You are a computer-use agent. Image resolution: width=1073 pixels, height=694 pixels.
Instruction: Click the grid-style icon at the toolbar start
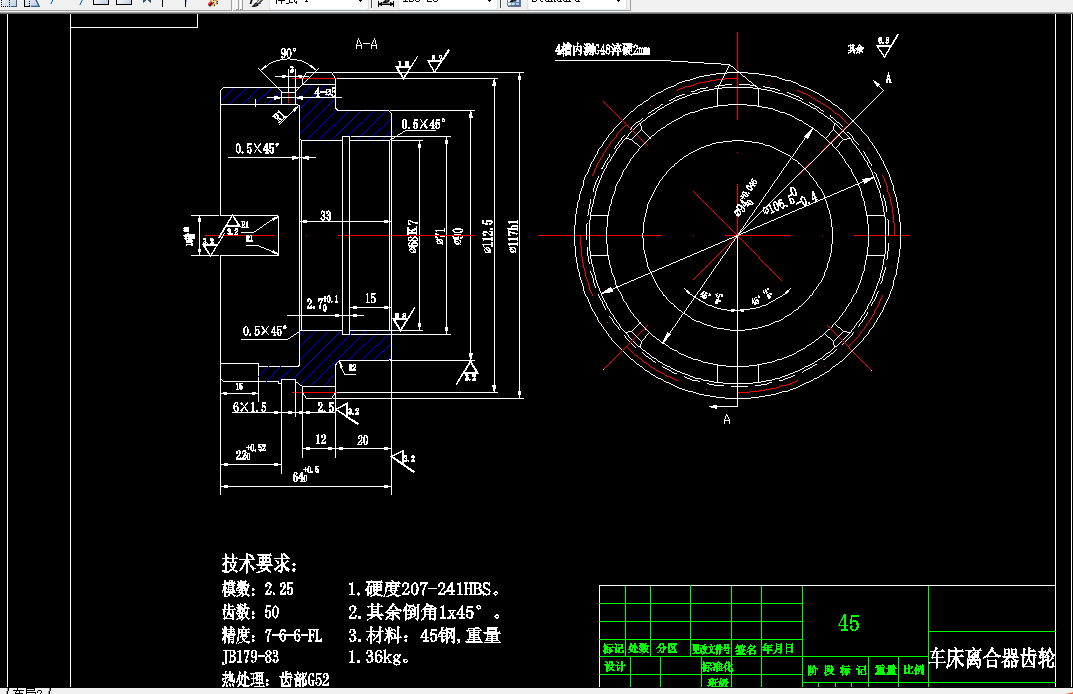tap(8, 3)
